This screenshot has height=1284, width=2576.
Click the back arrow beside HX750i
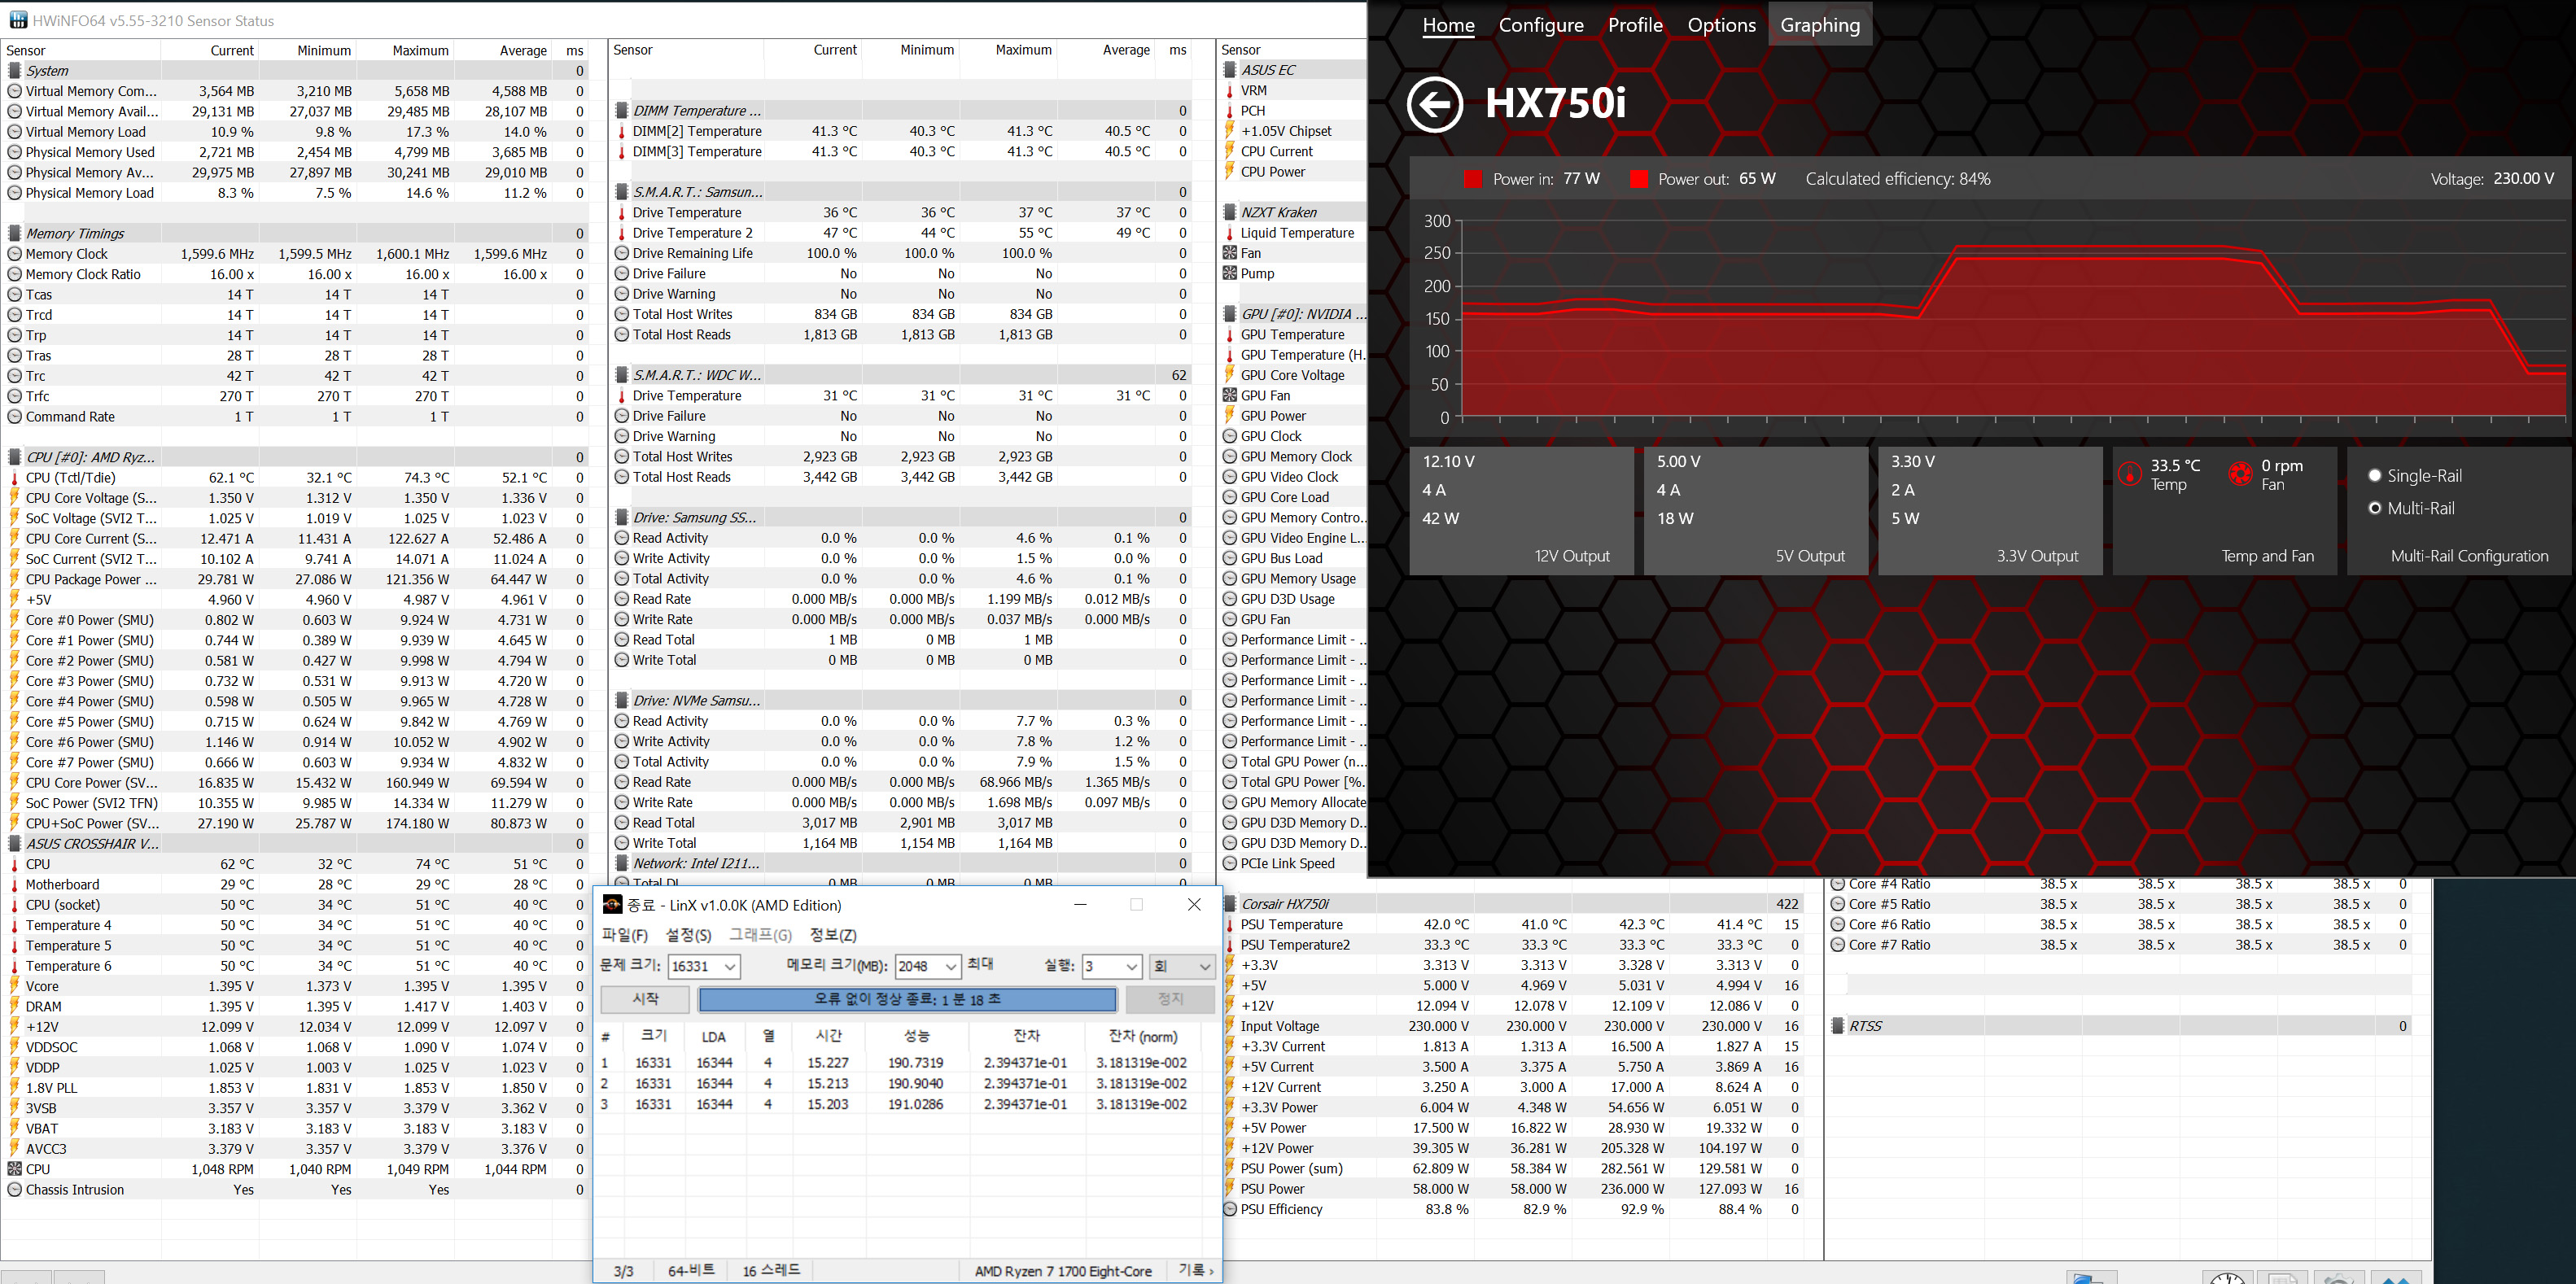point(1435,104)
